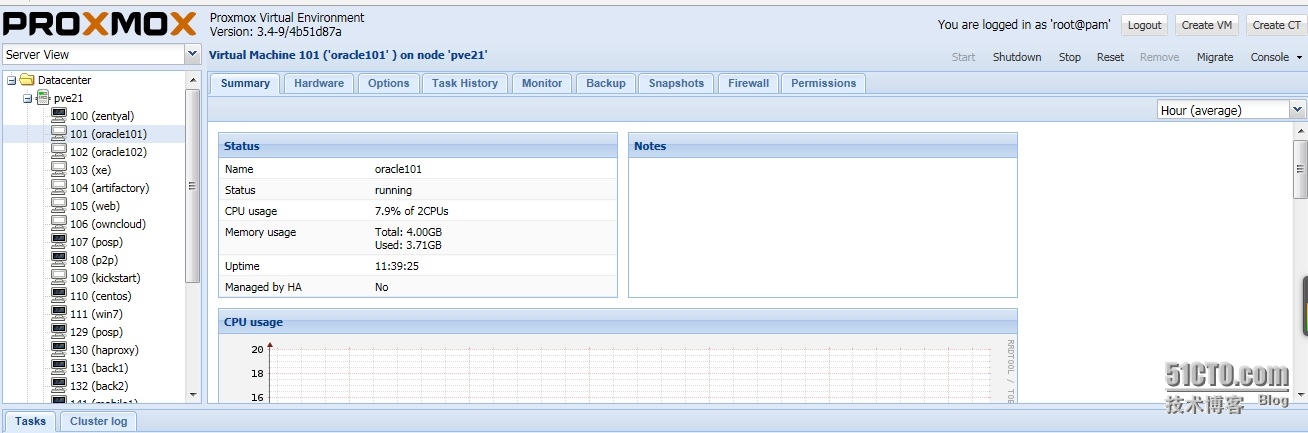The width and height of the screenshot is (1308, 433).
Task: Select tree row 111 (win7)
Action: pos(93,314)
